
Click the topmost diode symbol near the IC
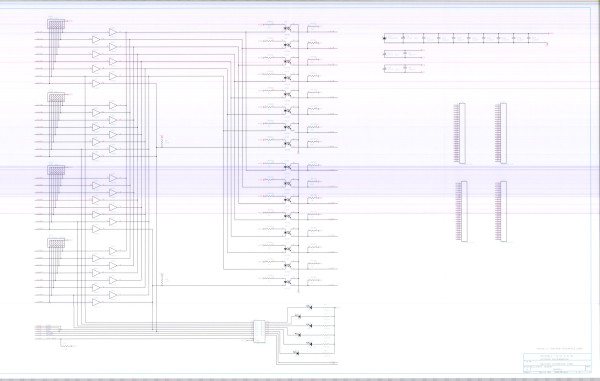(x=309, y=307)
